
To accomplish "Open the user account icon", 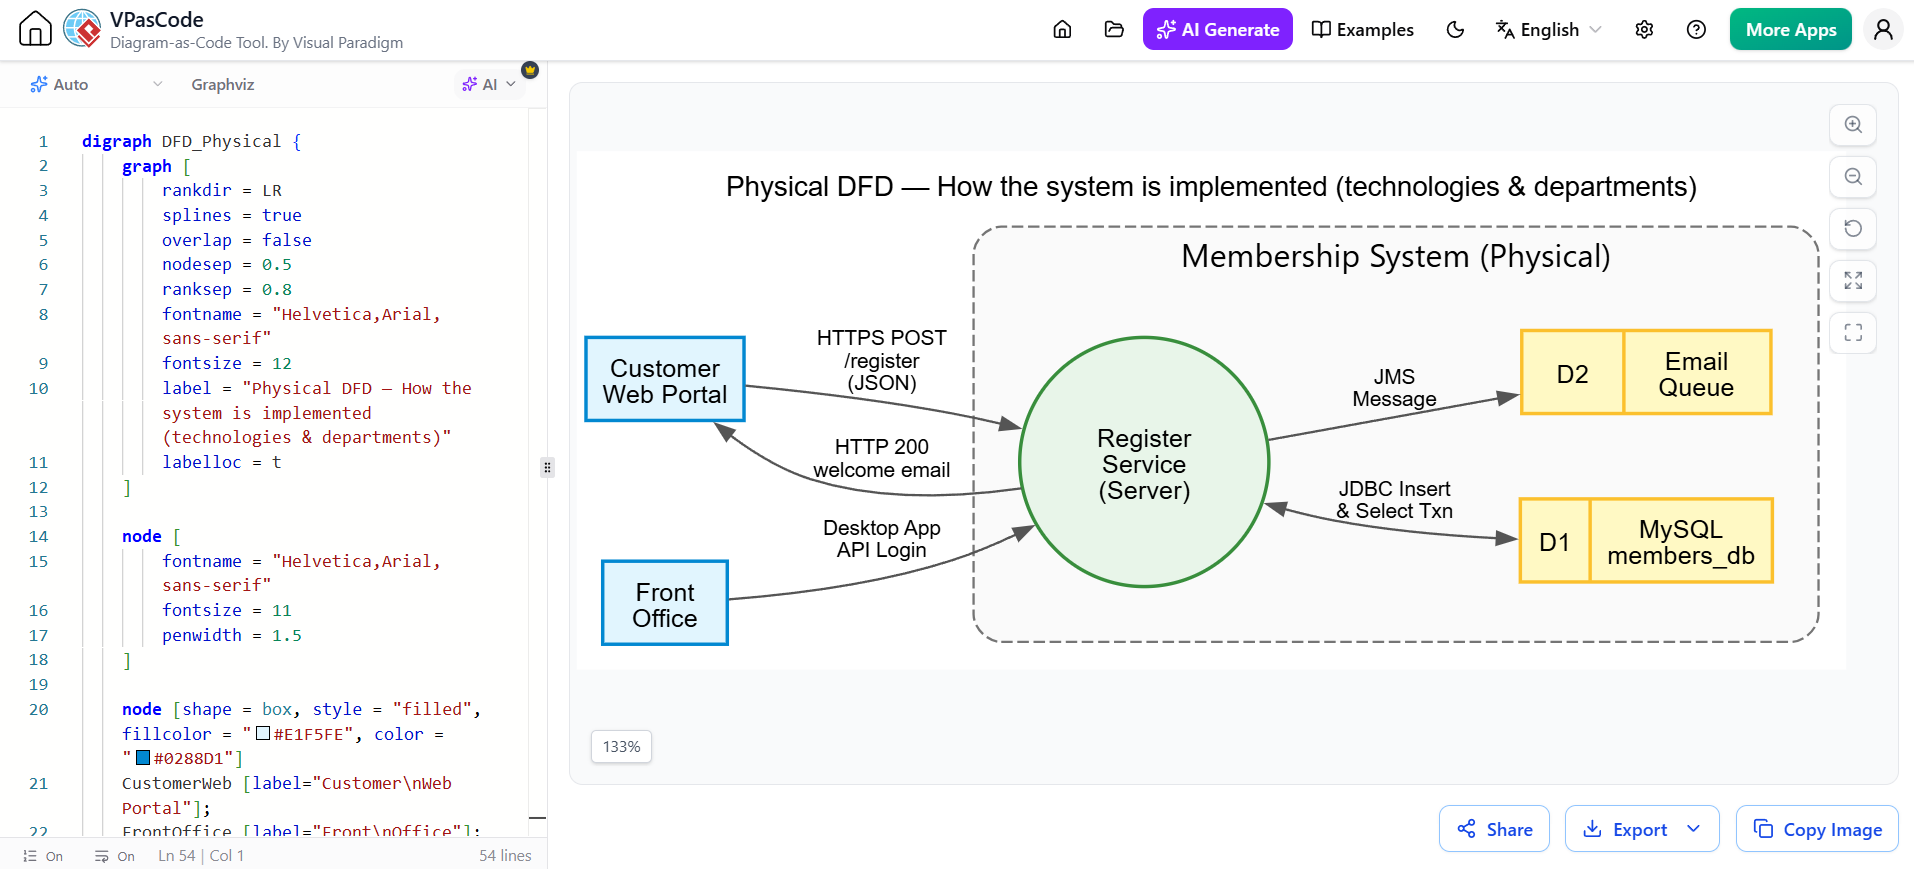I will (1883, 29).
